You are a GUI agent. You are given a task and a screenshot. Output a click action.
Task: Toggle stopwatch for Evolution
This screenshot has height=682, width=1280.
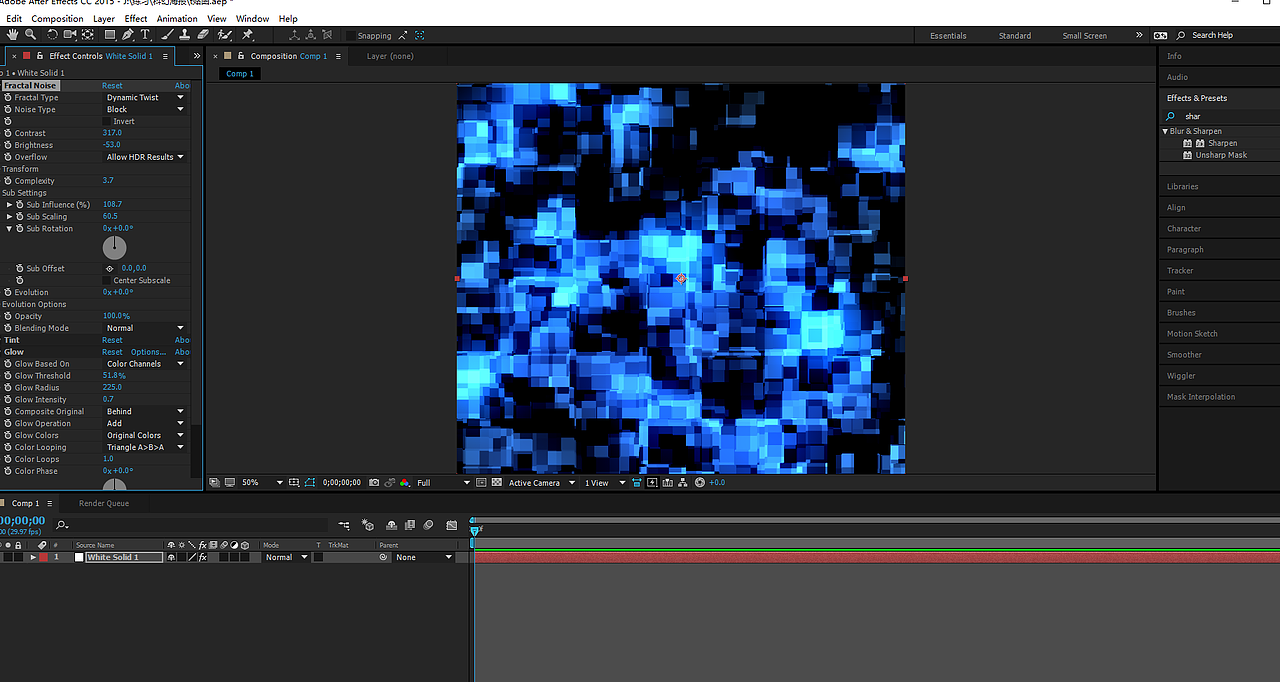pyautogui.click(x=8, y=292)
